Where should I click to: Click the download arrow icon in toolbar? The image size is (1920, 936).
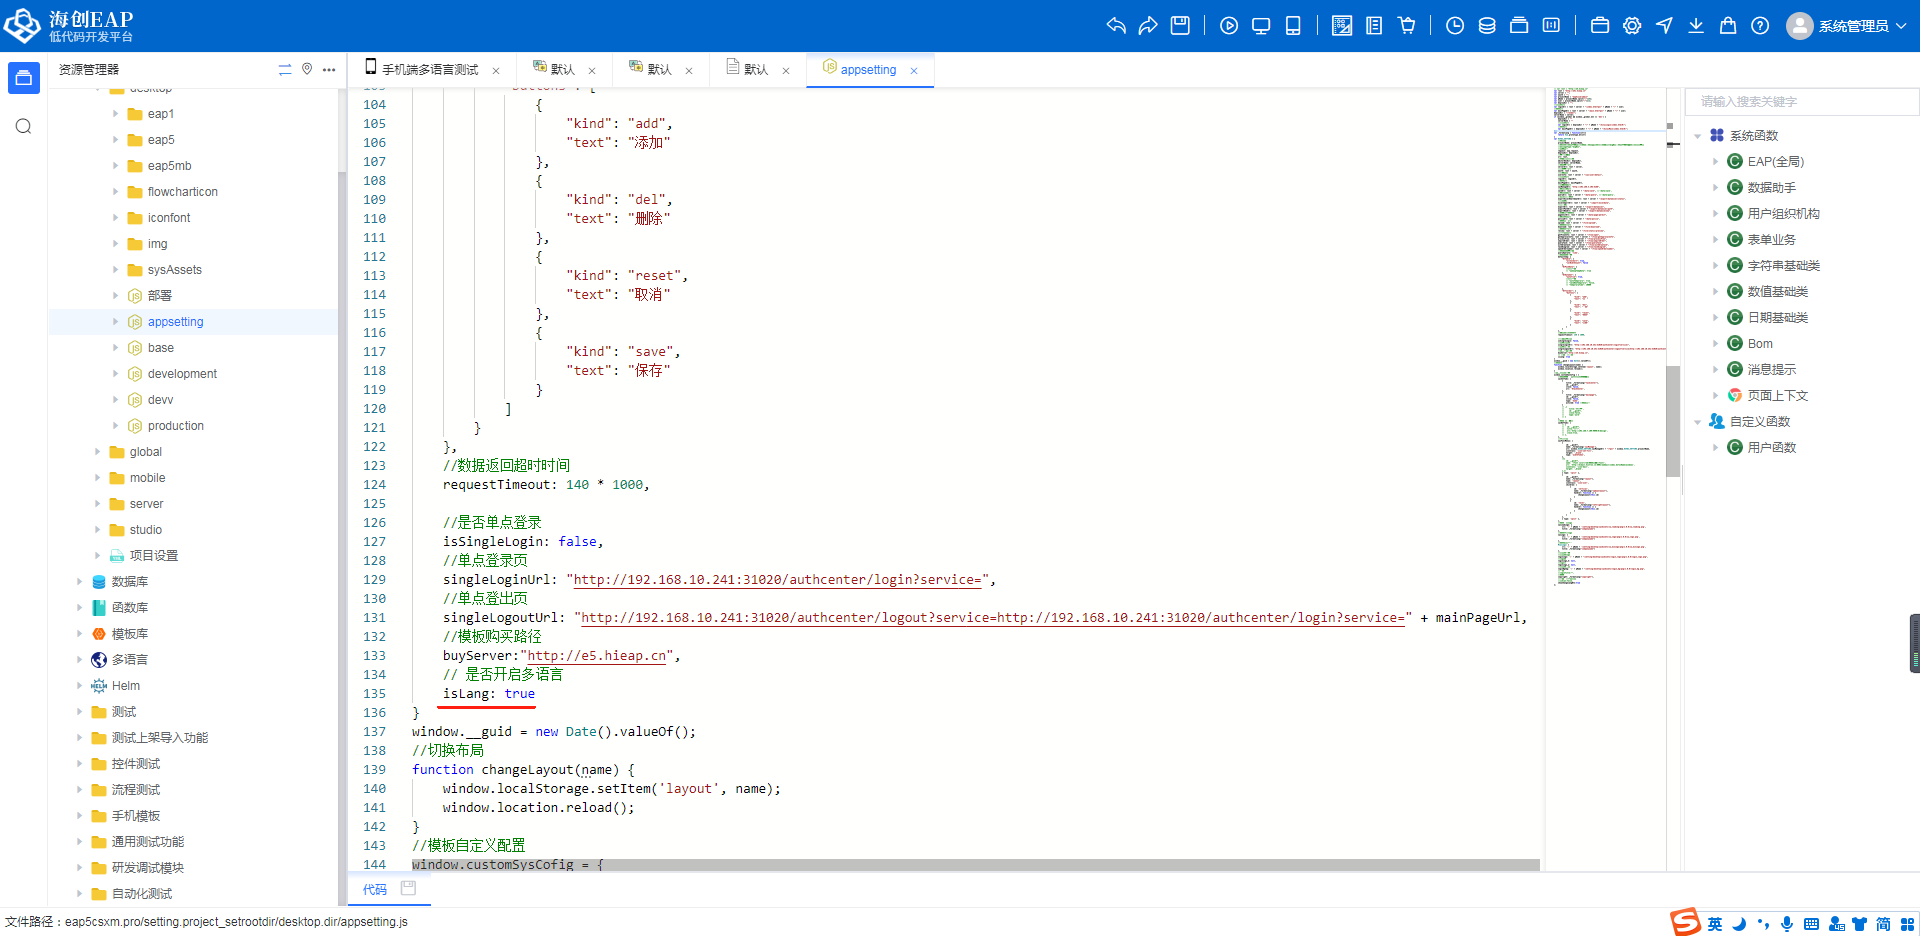[x=1696, y=26]
